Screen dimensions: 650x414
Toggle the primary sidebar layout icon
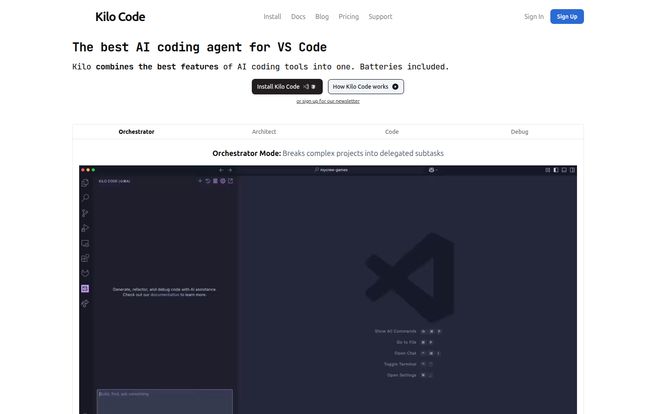(x=556, y=170)
